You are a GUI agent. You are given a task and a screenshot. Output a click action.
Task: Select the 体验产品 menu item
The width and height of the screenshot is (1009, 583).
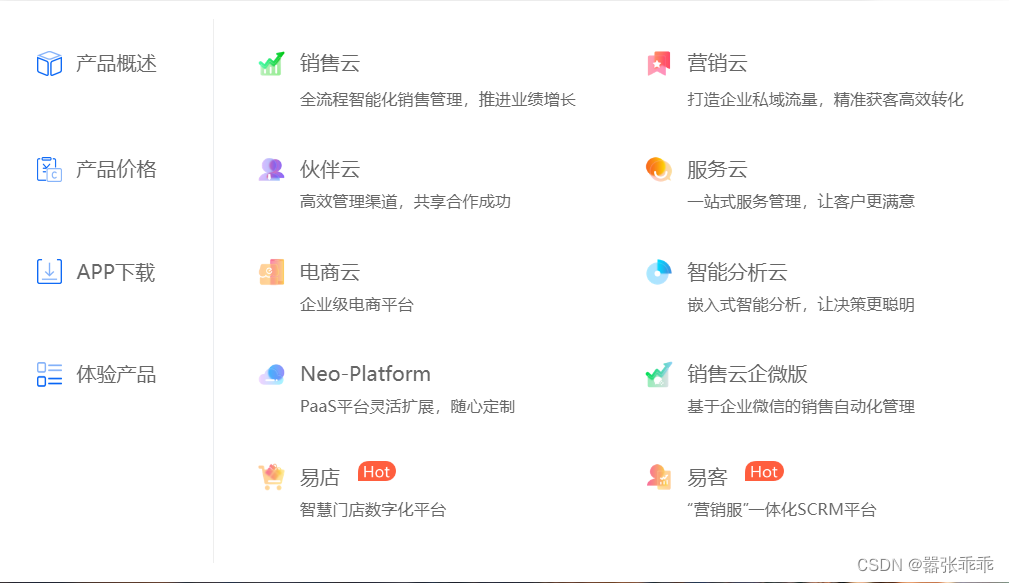(x=115, y=373)
